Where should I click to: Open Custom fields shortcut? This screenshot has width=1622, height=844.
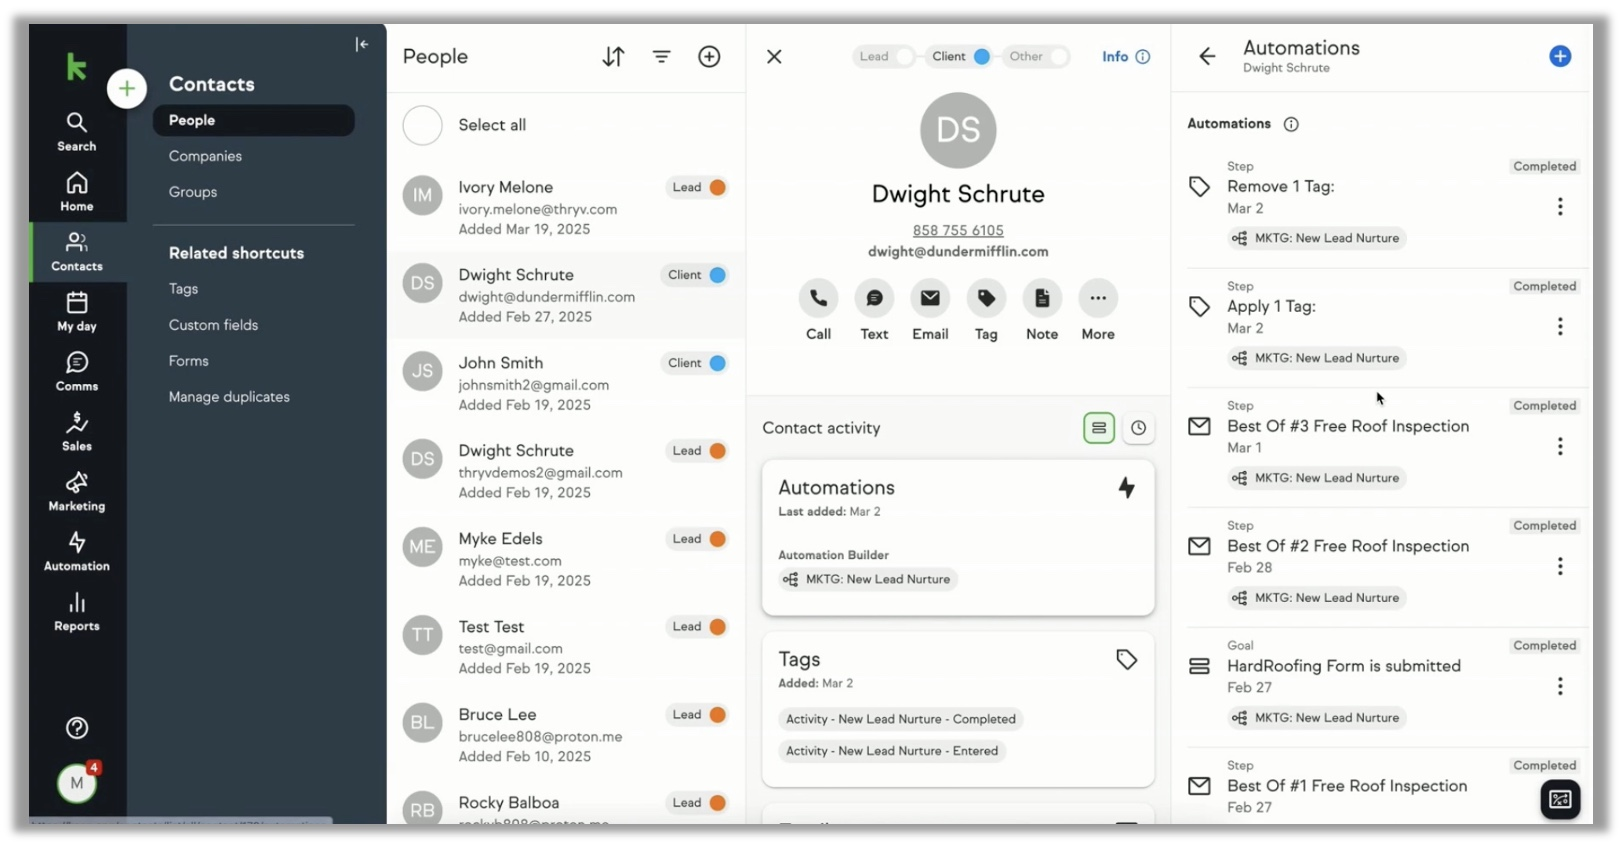(x=213, y=325)
